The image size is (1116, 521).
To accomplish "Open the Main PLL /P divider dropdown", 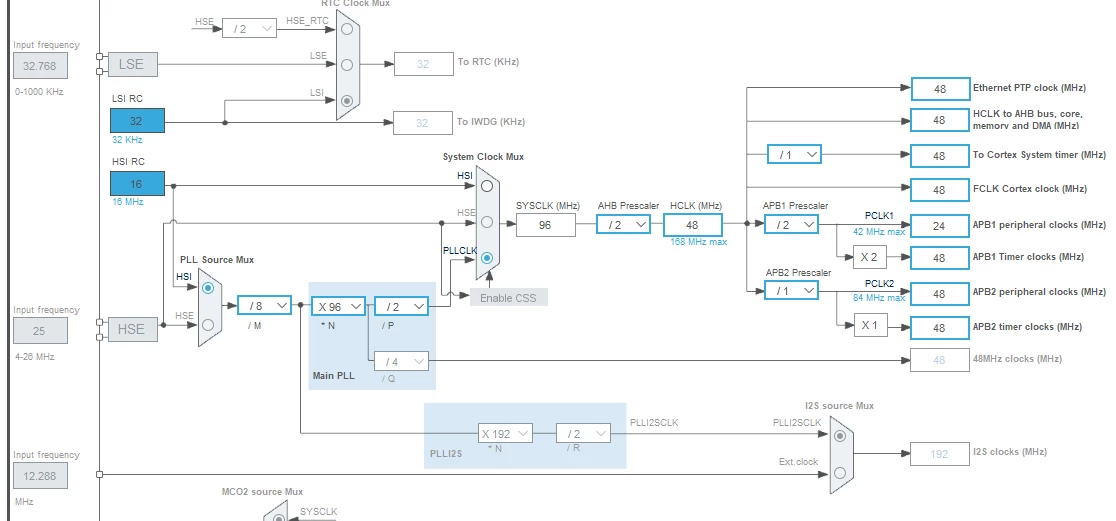I will (x=401, y=307).
